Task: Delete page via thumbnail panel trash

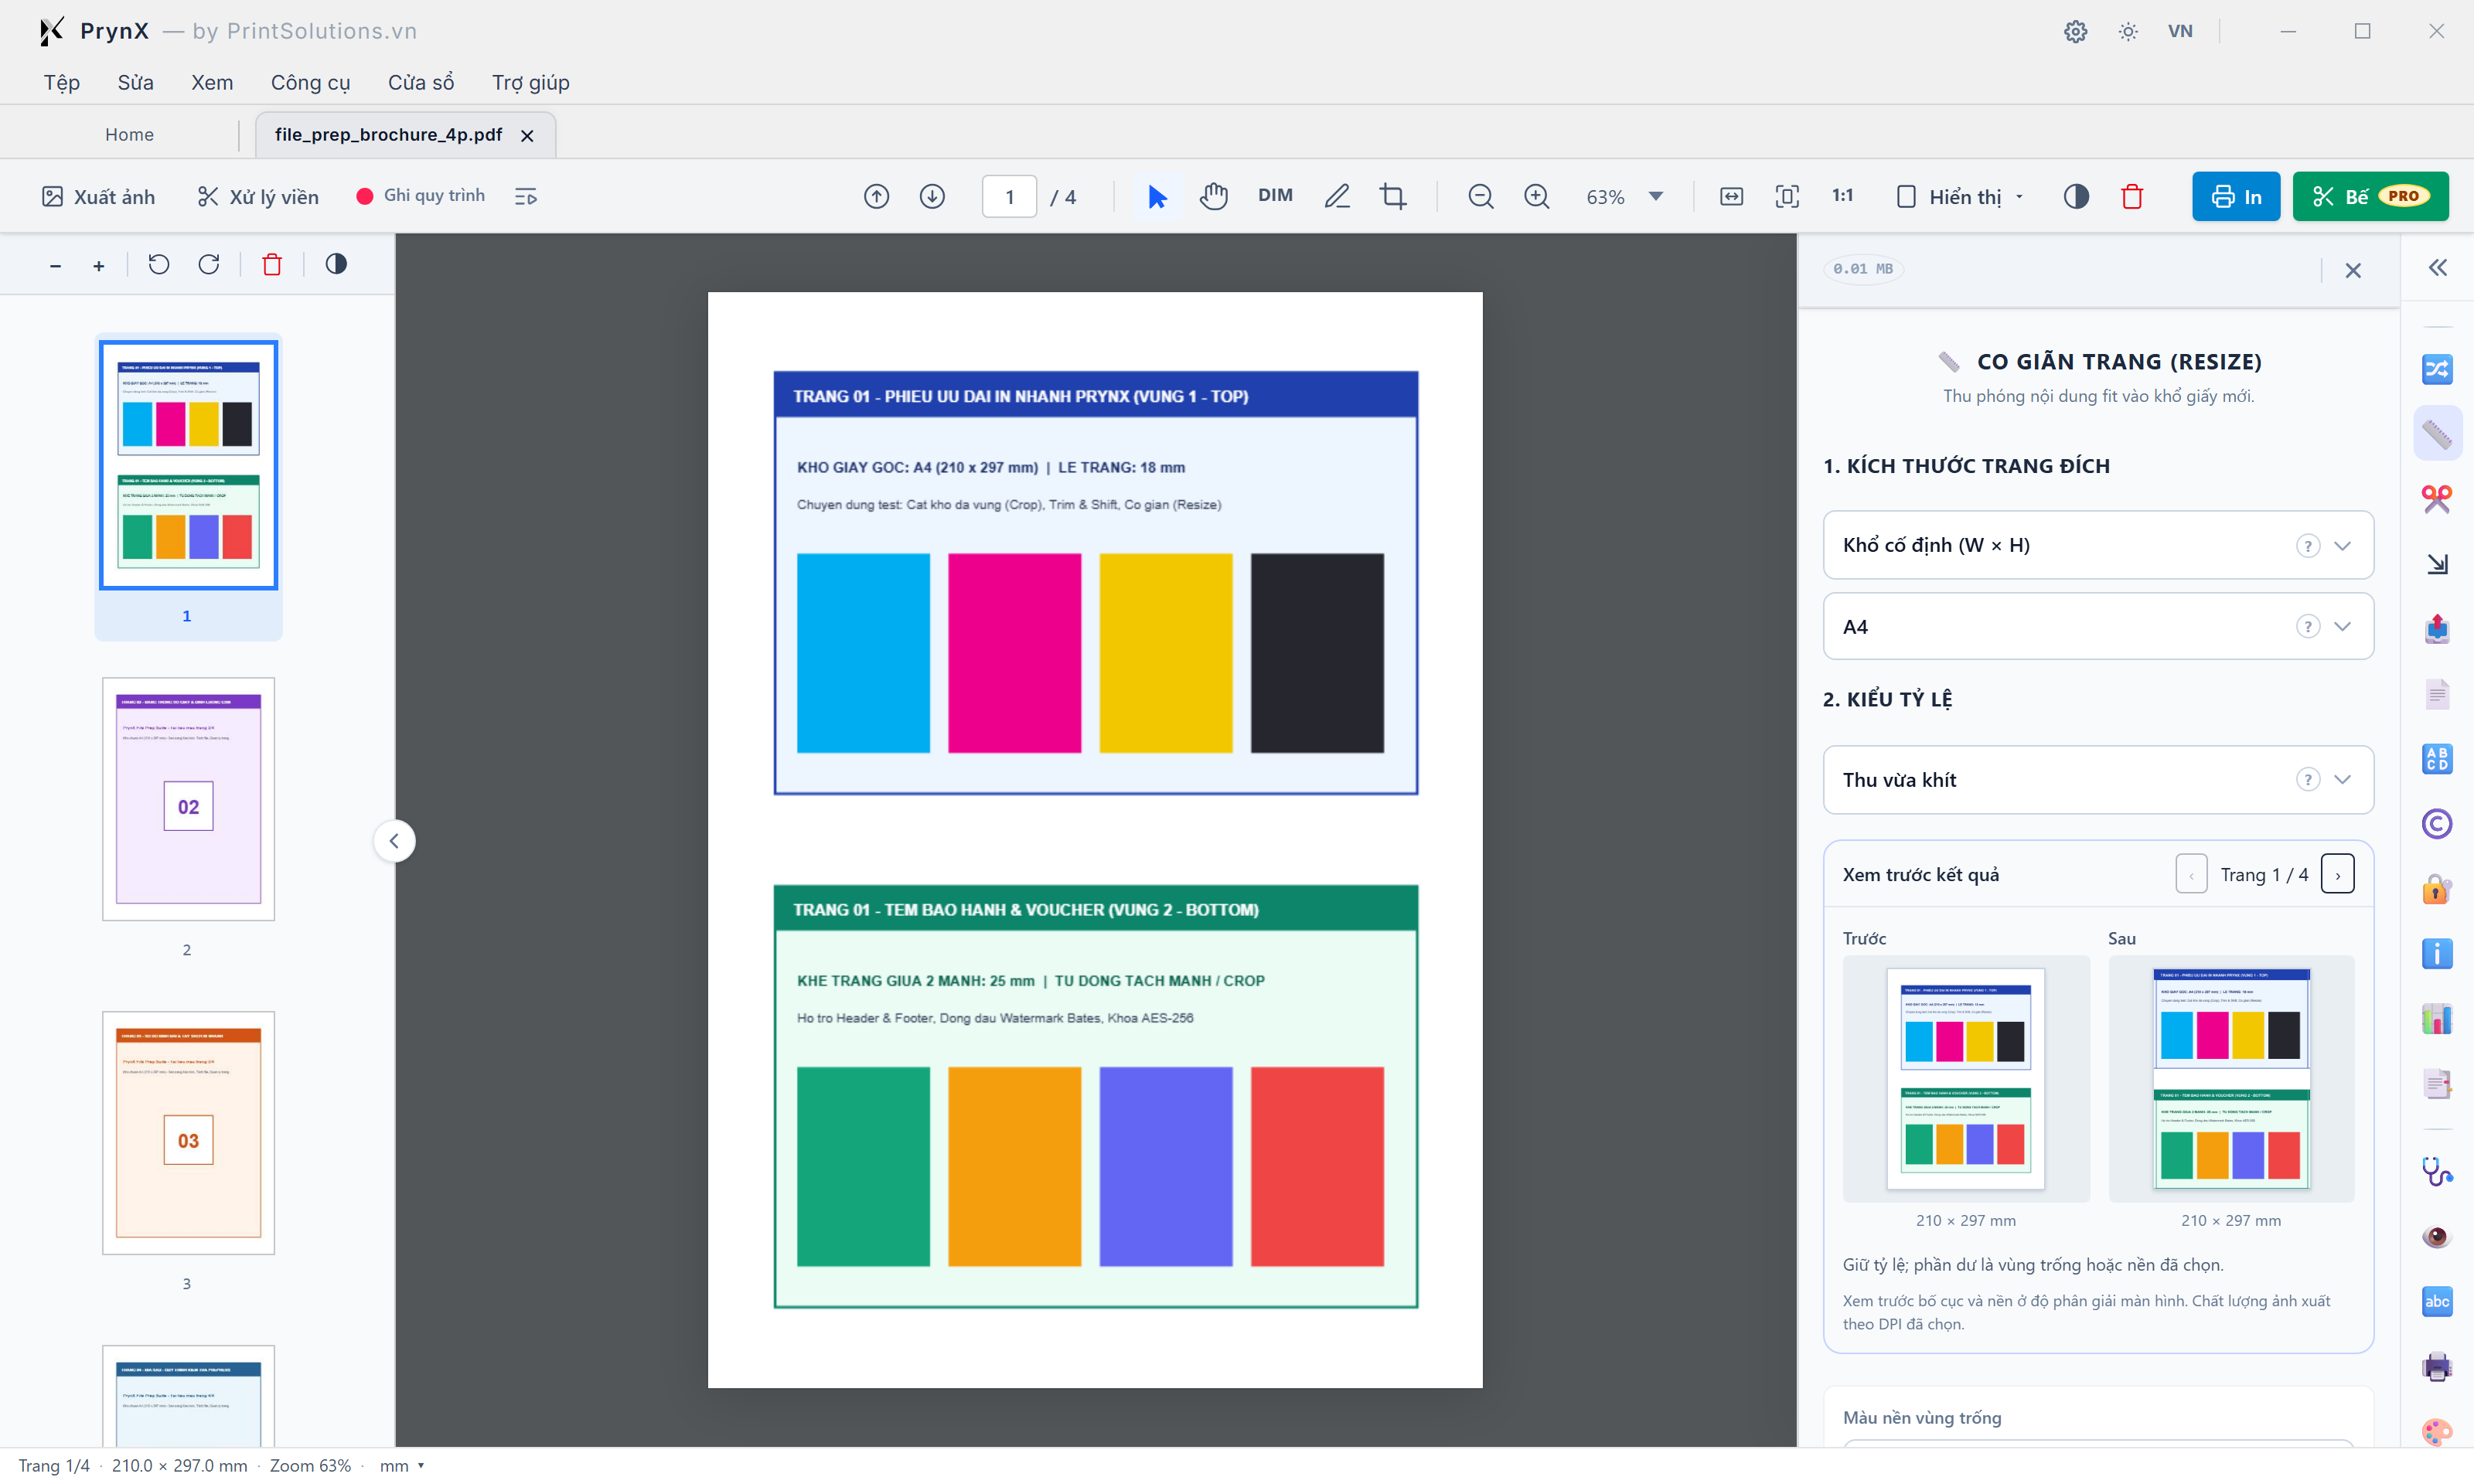Action: coord(272,264)
